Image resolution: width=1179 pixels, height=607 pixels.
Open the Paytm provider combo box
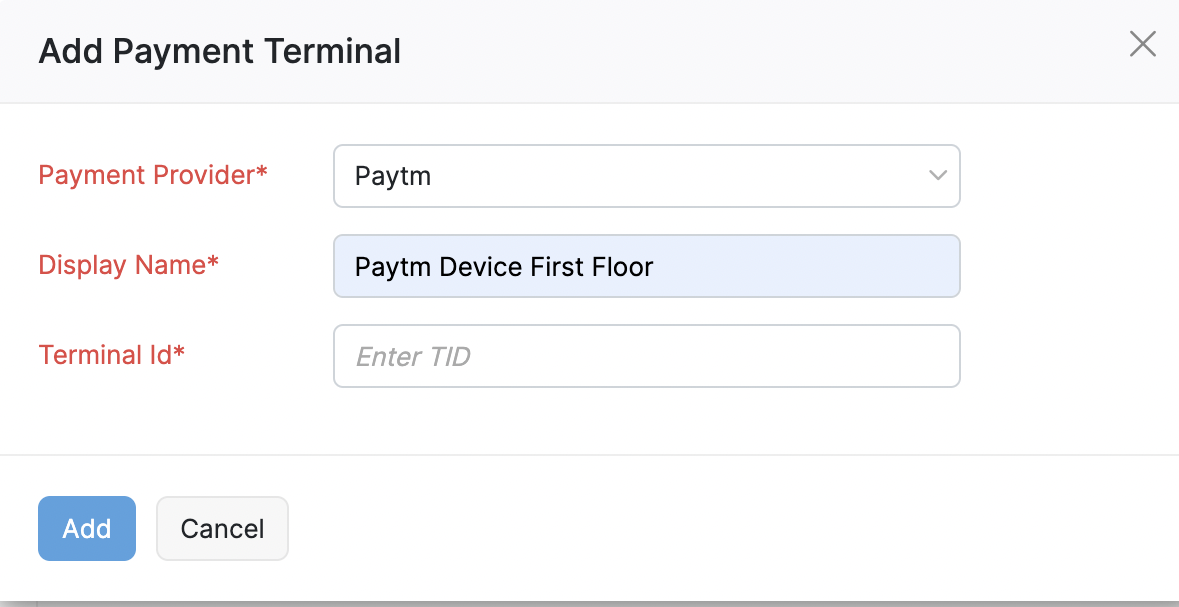pos(646,176)
